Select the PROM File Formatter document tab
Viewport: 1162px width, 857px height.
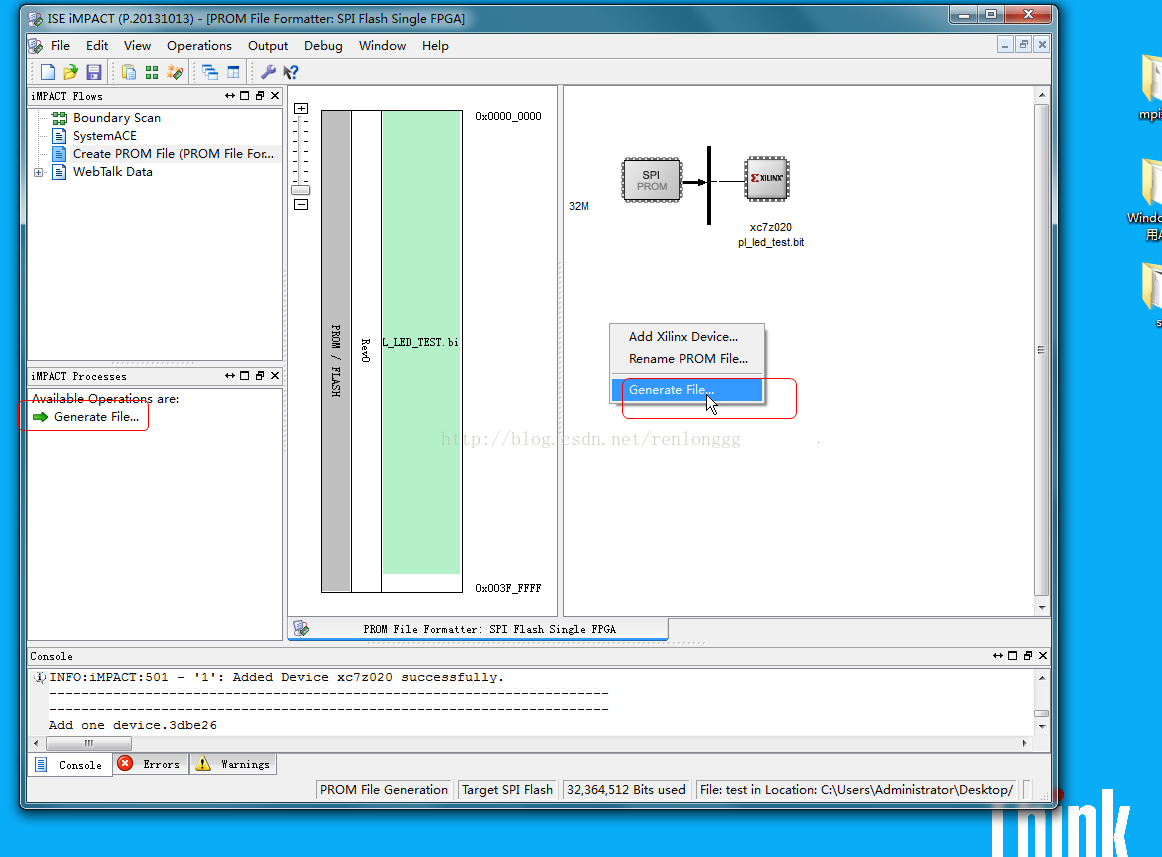tap(478, 629)
